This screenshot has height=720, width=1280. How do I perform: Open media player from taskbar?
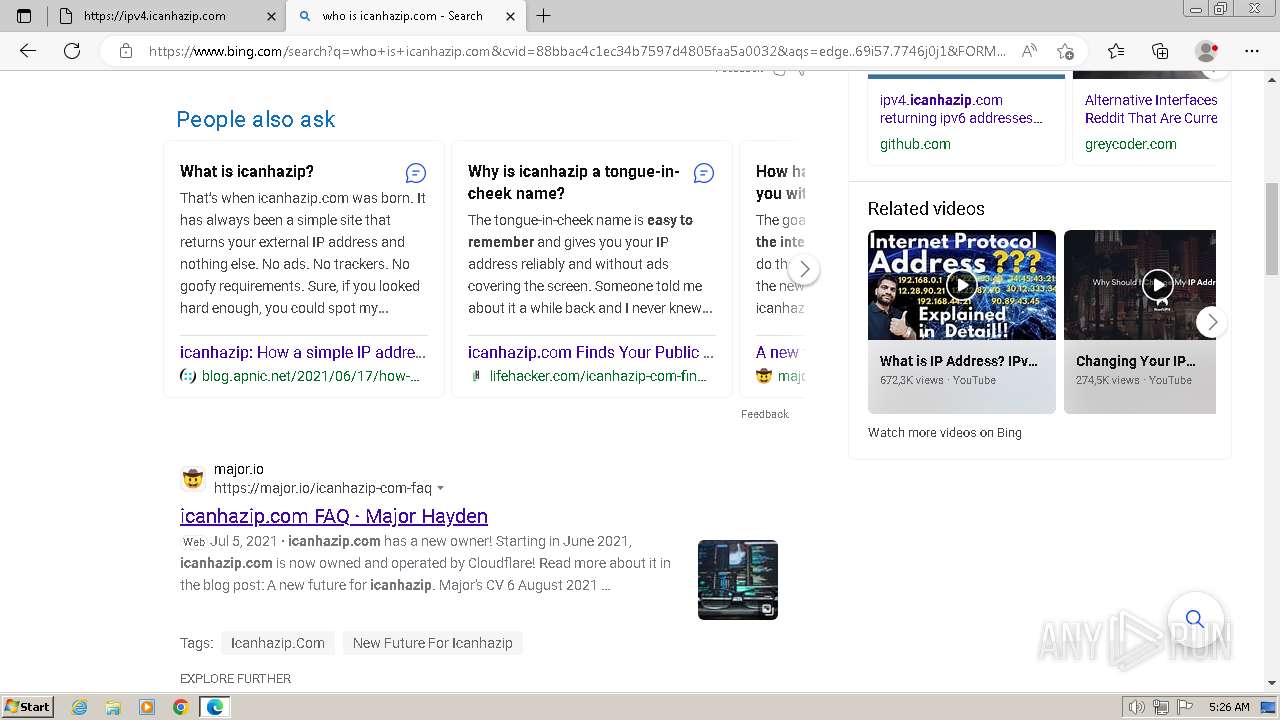147,707
